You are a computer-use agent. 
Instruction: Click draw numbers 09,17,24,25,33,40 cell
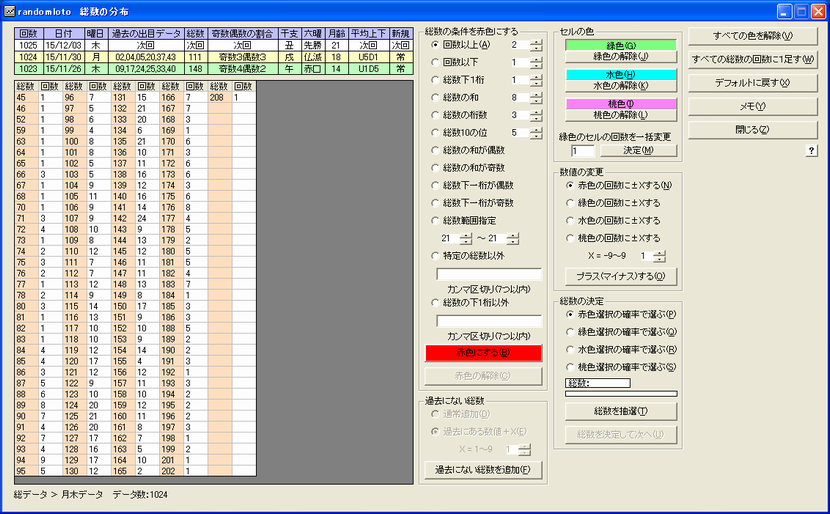tap(146, 69)
